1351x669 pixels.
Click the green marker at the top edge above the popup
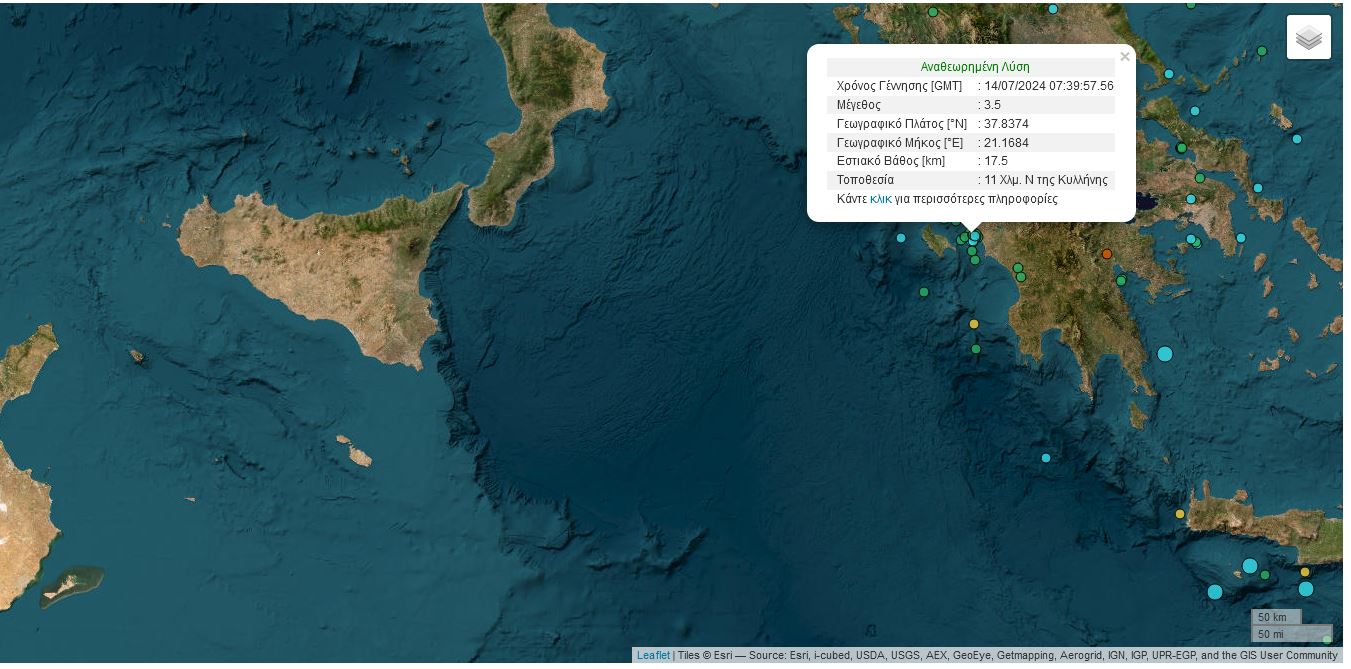tap(933, 12)
